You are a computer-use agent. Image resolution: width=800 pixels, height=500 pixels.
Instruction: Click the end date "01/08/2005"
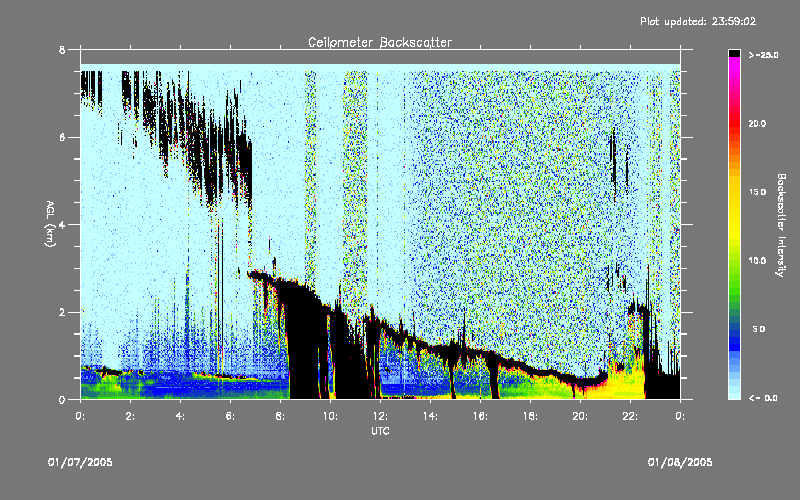[680, 462]
